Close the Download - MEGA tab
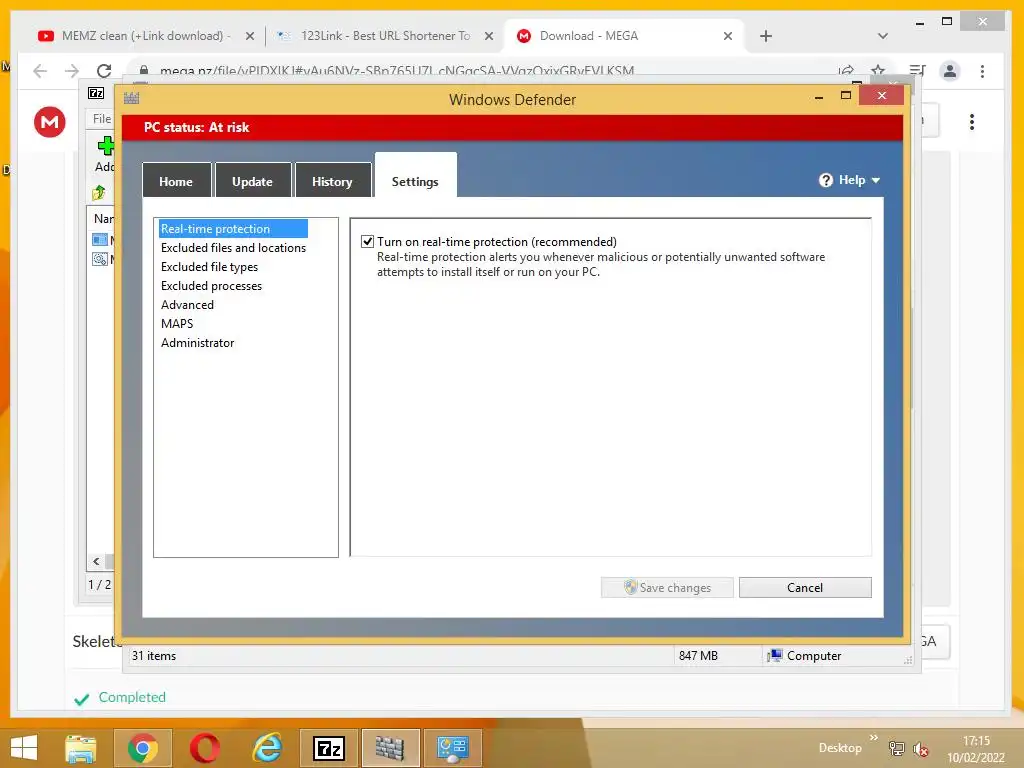The width and height of the screenshot is (1024, 768). 728,37
